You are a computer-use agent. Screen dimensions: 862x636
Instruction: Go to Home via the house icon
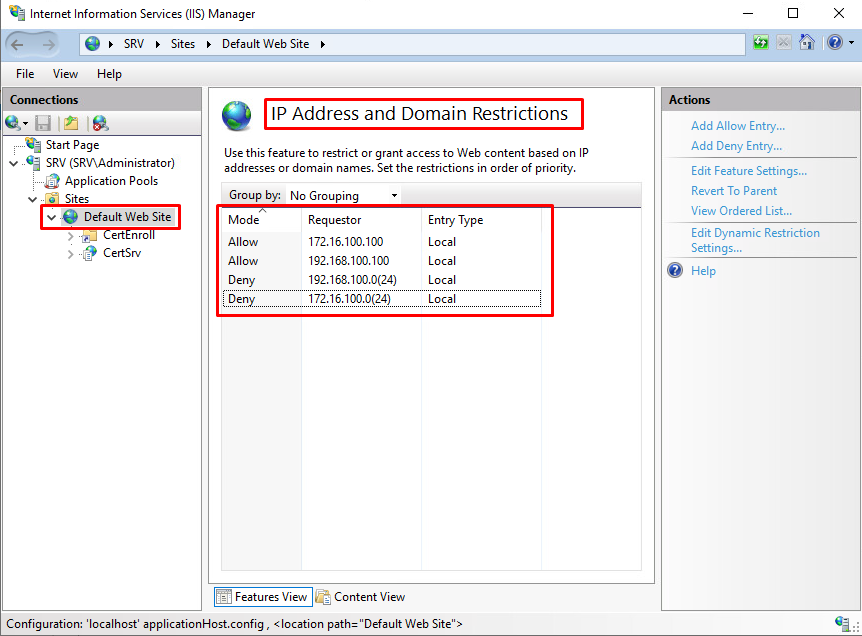click(806, 43)
